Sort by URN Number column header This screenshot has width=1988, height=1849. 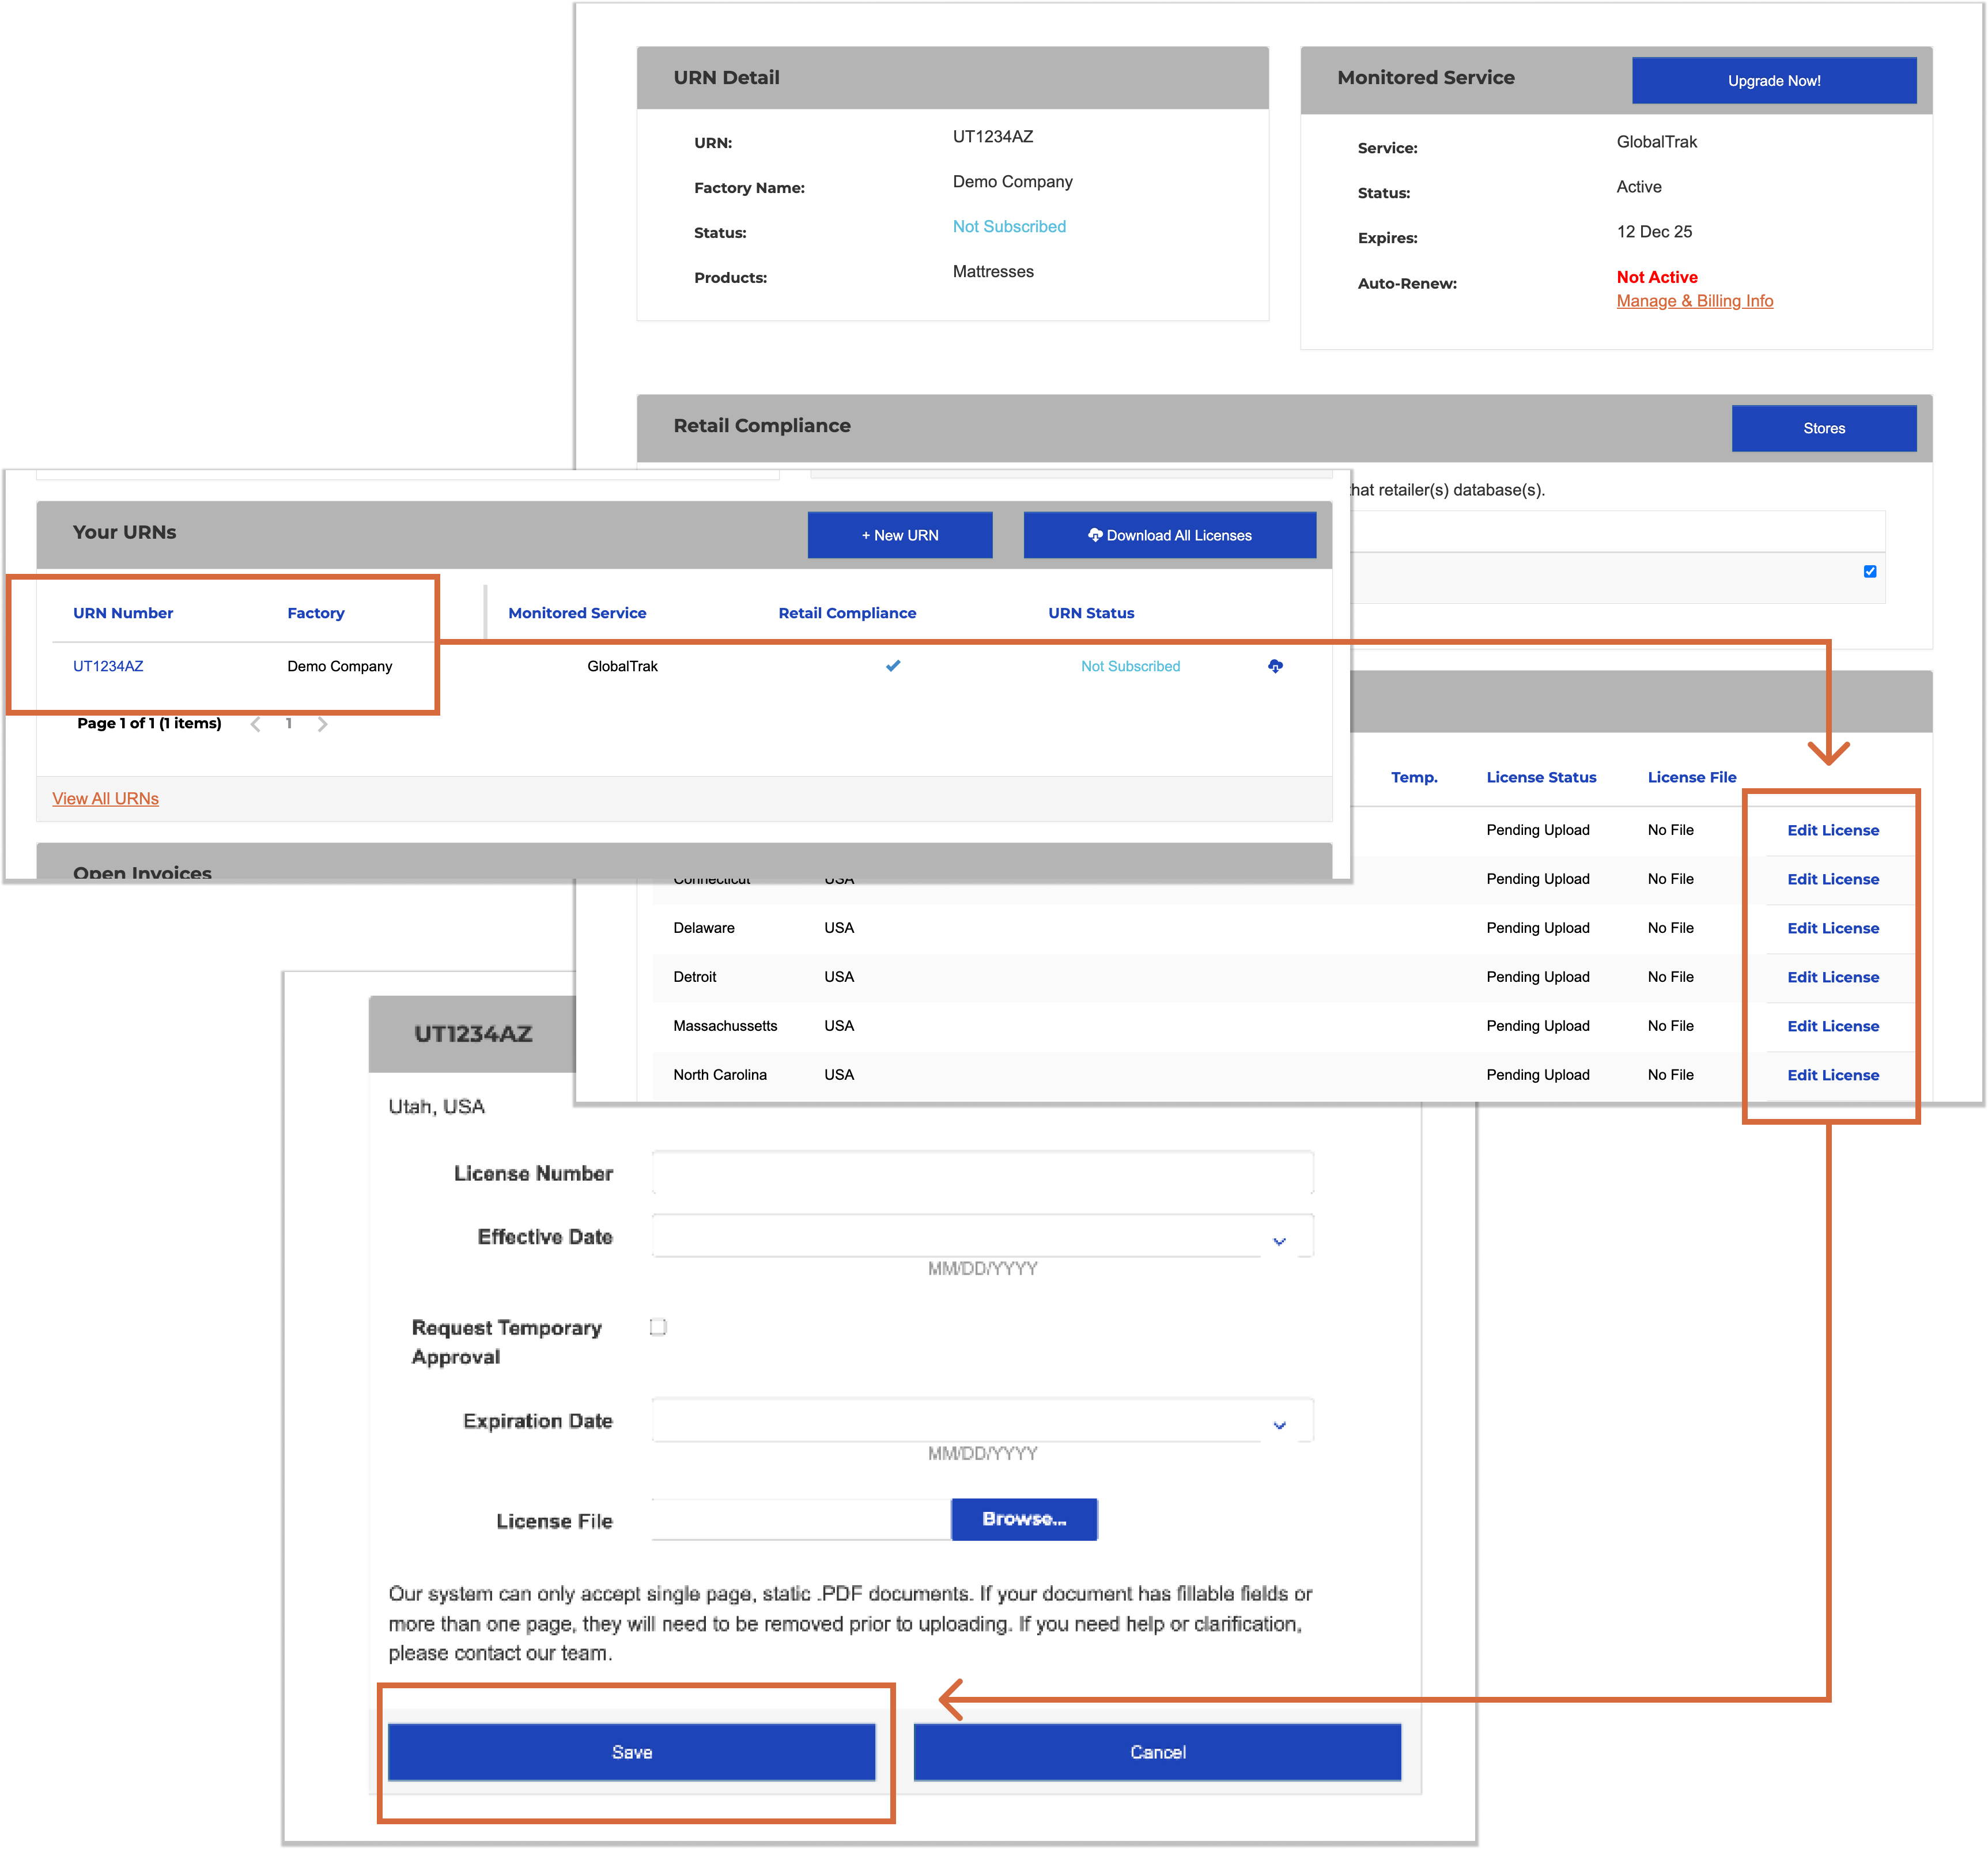click(x=123, y=613)
